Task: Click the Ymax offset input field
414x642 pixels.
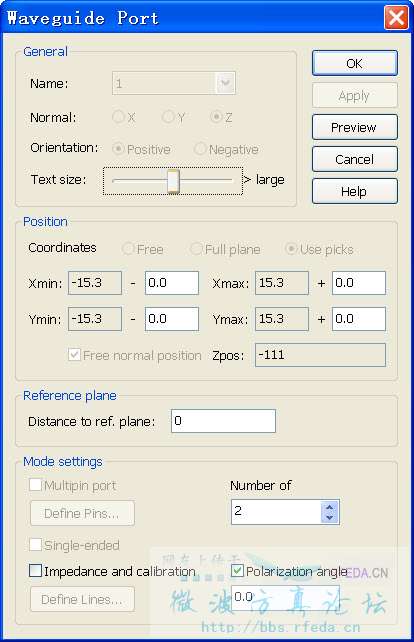Action: coord(359,319)
